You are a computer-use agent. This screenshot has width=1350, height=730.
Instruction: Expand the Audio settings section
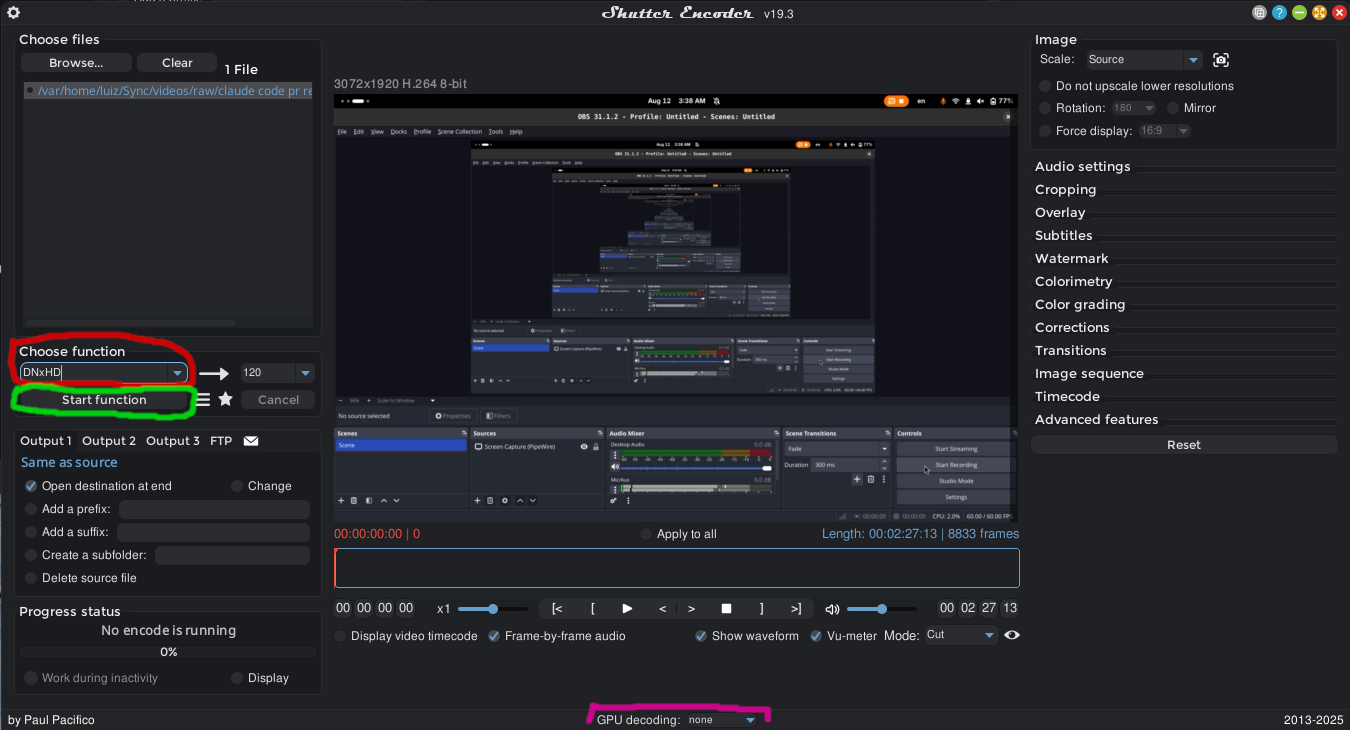coord(1082,167)
